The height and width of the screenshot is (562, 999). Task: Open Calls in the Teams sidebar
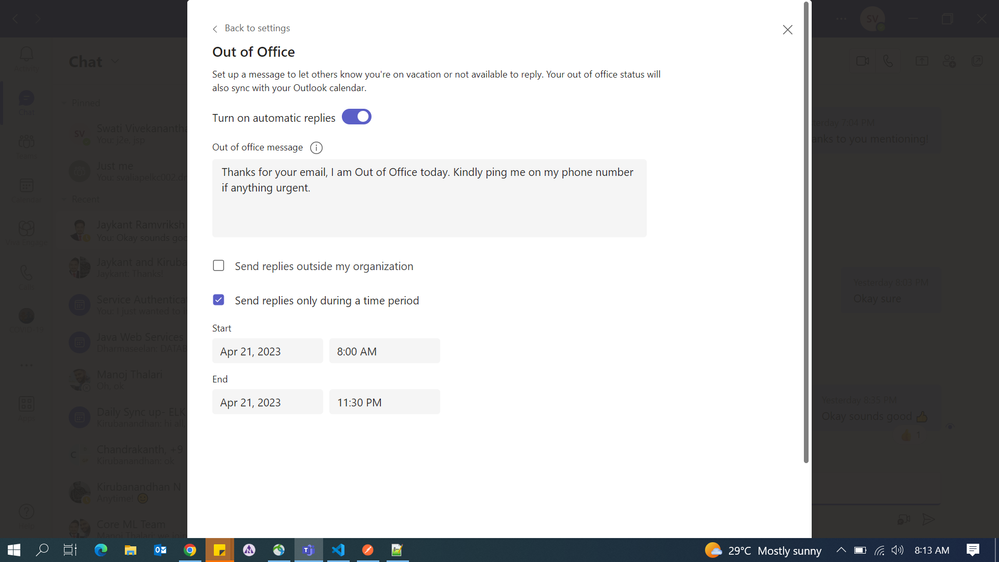click(x=26, y=277)
